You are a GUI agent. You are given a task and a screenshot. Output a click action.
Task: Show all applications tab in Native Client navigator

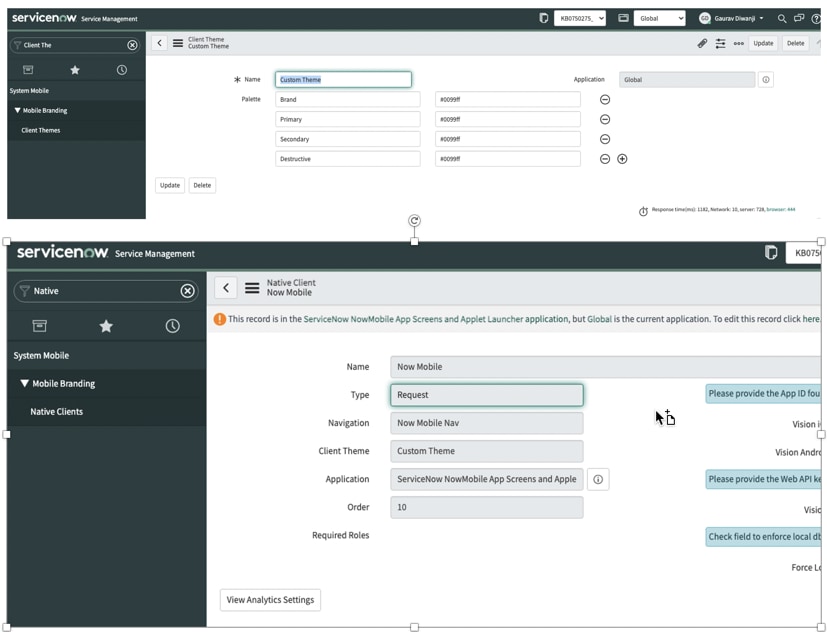click(40, 326)
